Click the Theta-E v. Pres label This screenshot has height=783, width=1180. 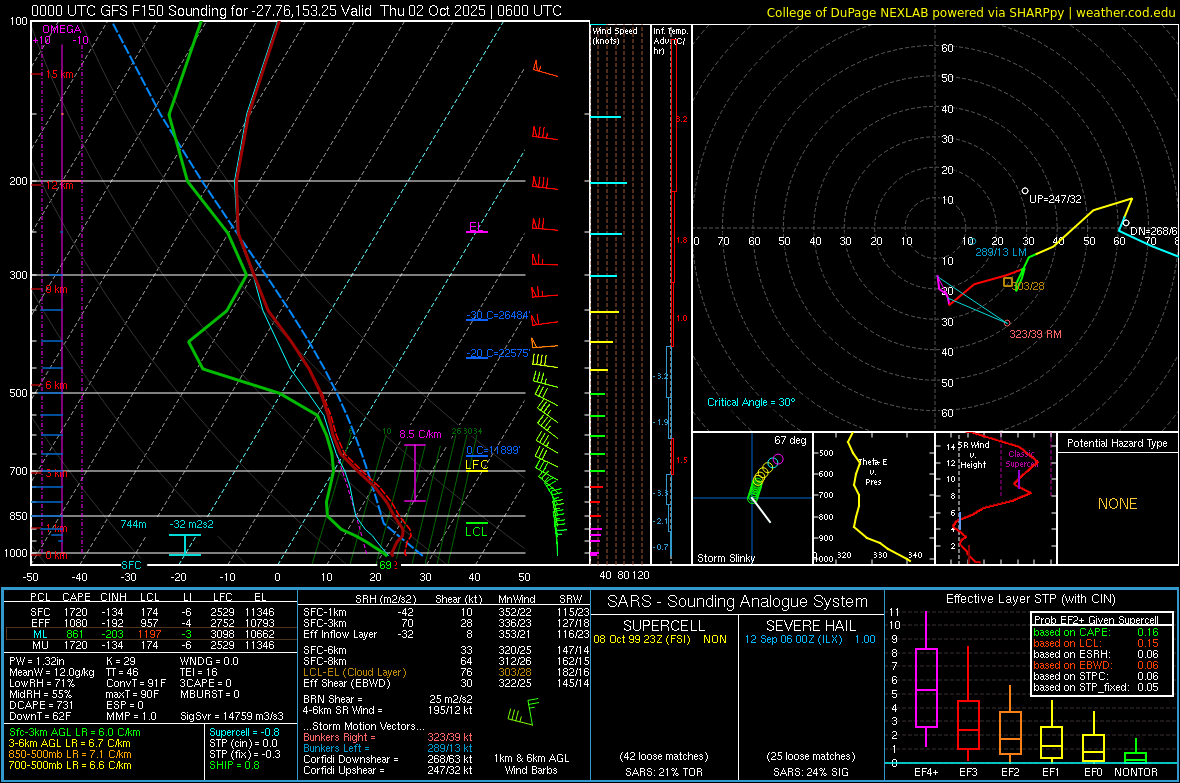pos(873,471)
